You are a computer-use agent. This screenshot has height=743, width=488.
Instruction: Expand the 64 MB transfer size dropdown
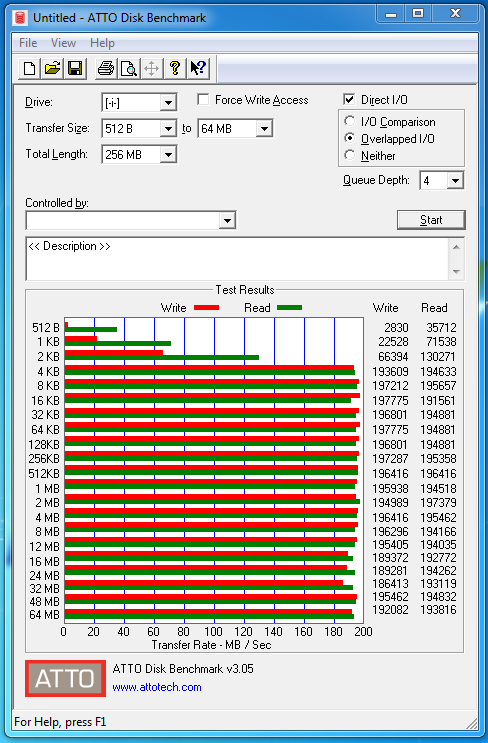click(264, 128)
